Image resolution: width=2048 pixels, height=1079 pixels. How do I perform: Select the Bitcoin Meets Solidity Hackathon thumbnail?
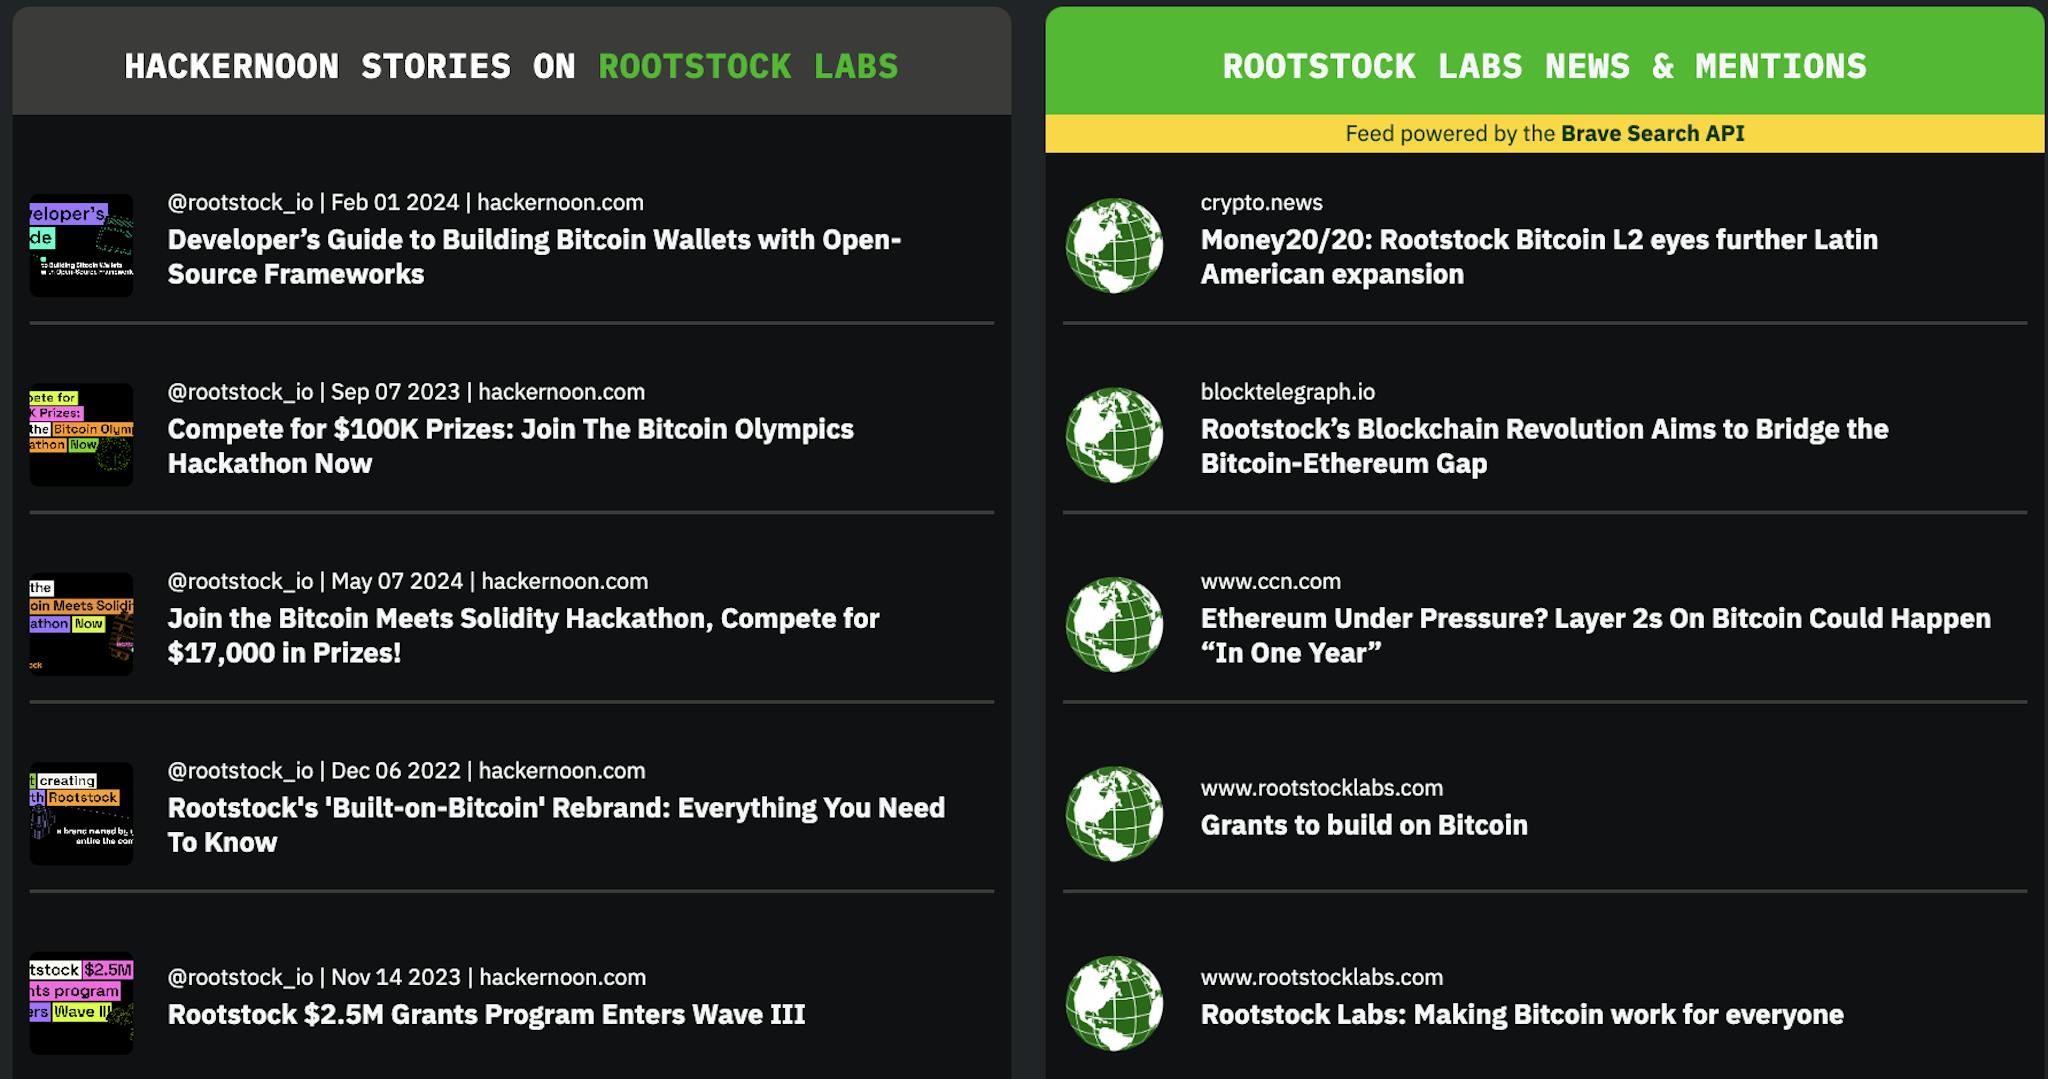pyautogui.click(x=82, y=622)
